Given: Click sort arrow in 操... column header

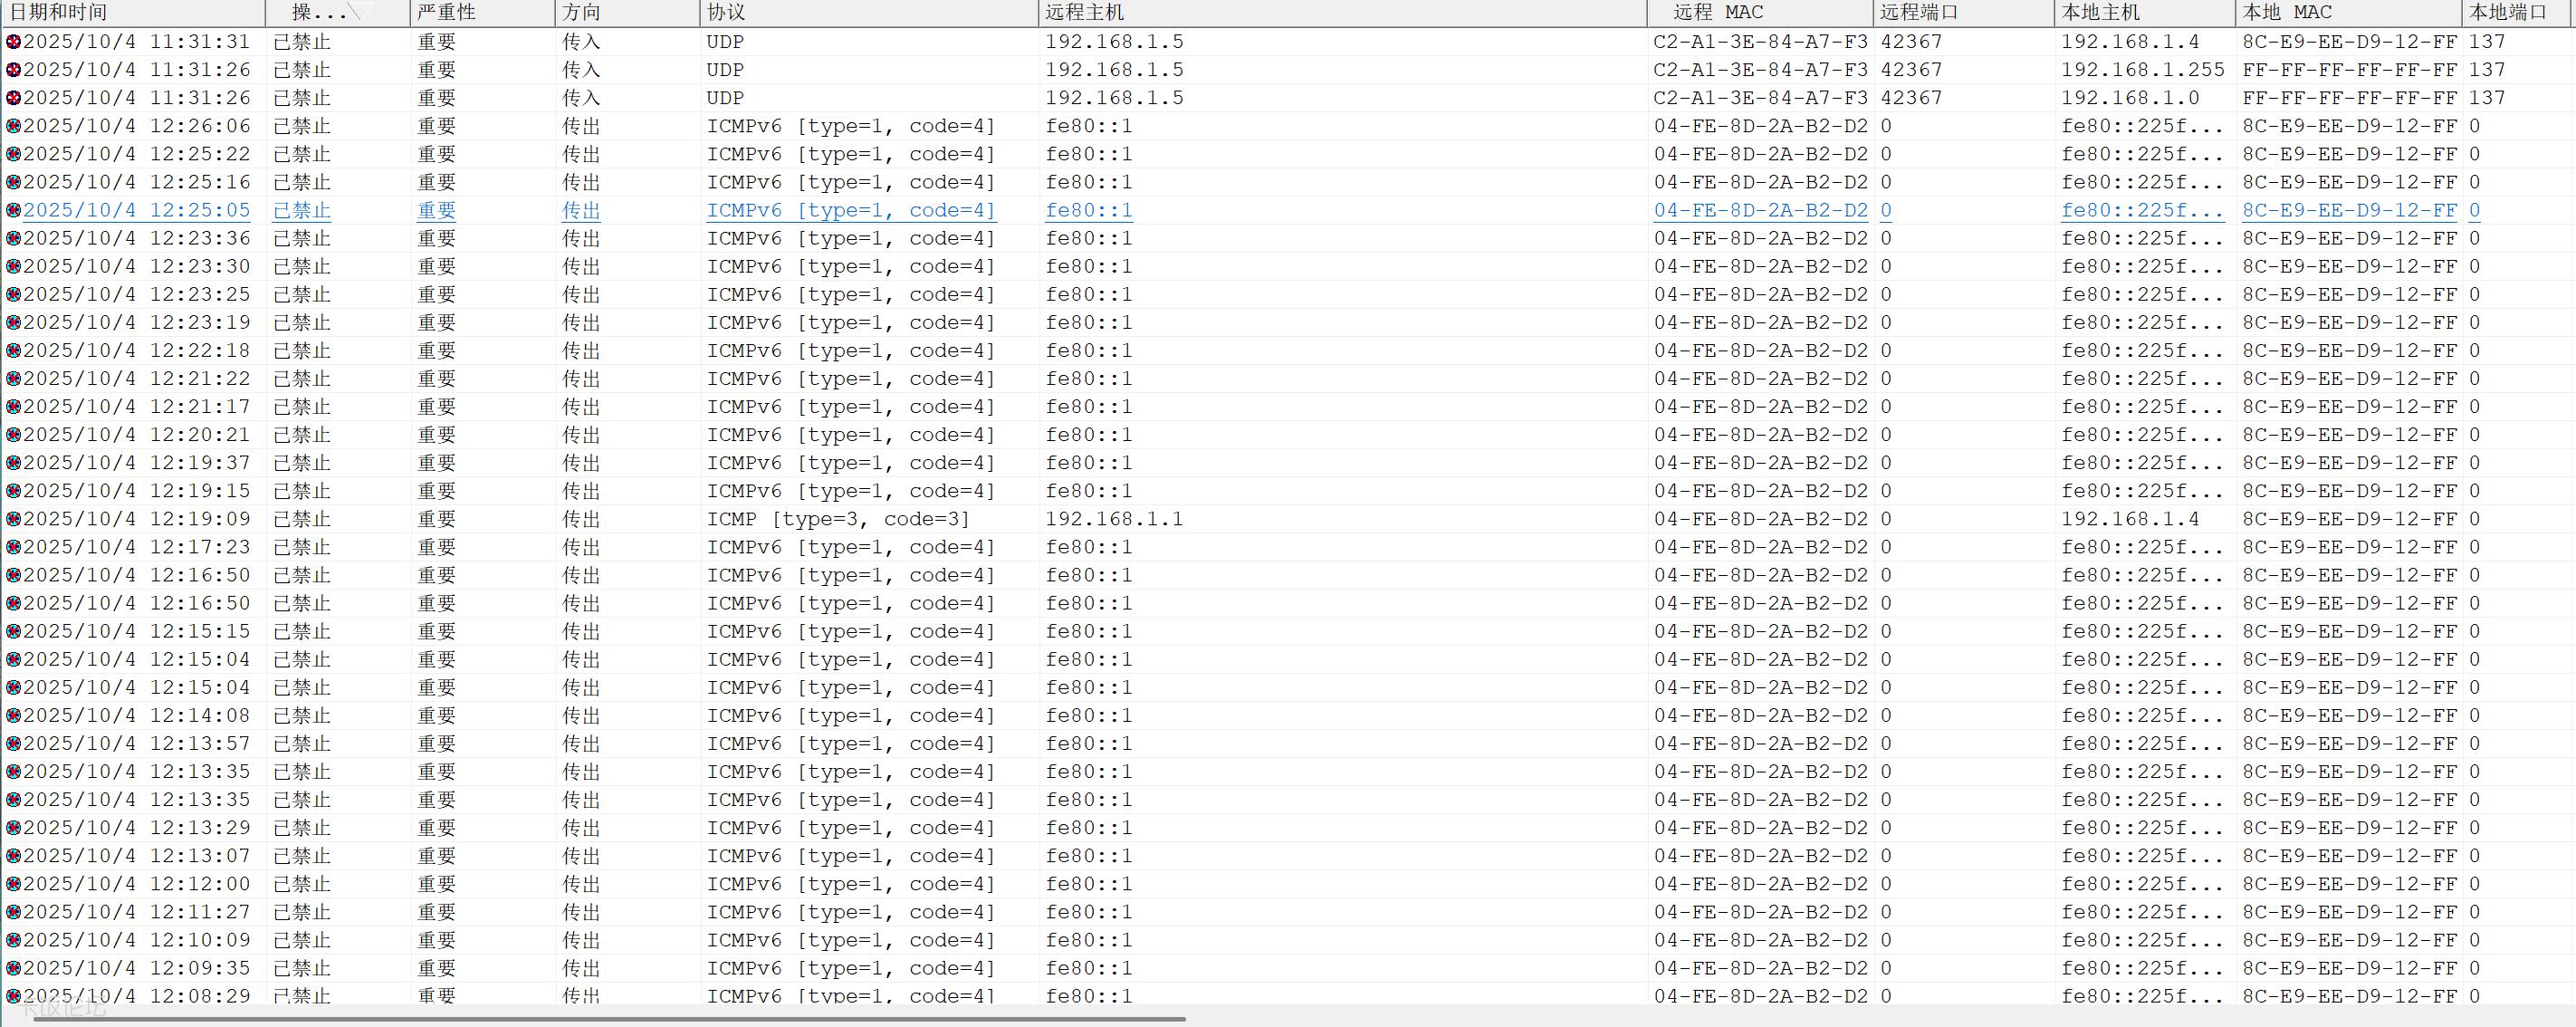Looking at the screenshot, I should point(361,12).
